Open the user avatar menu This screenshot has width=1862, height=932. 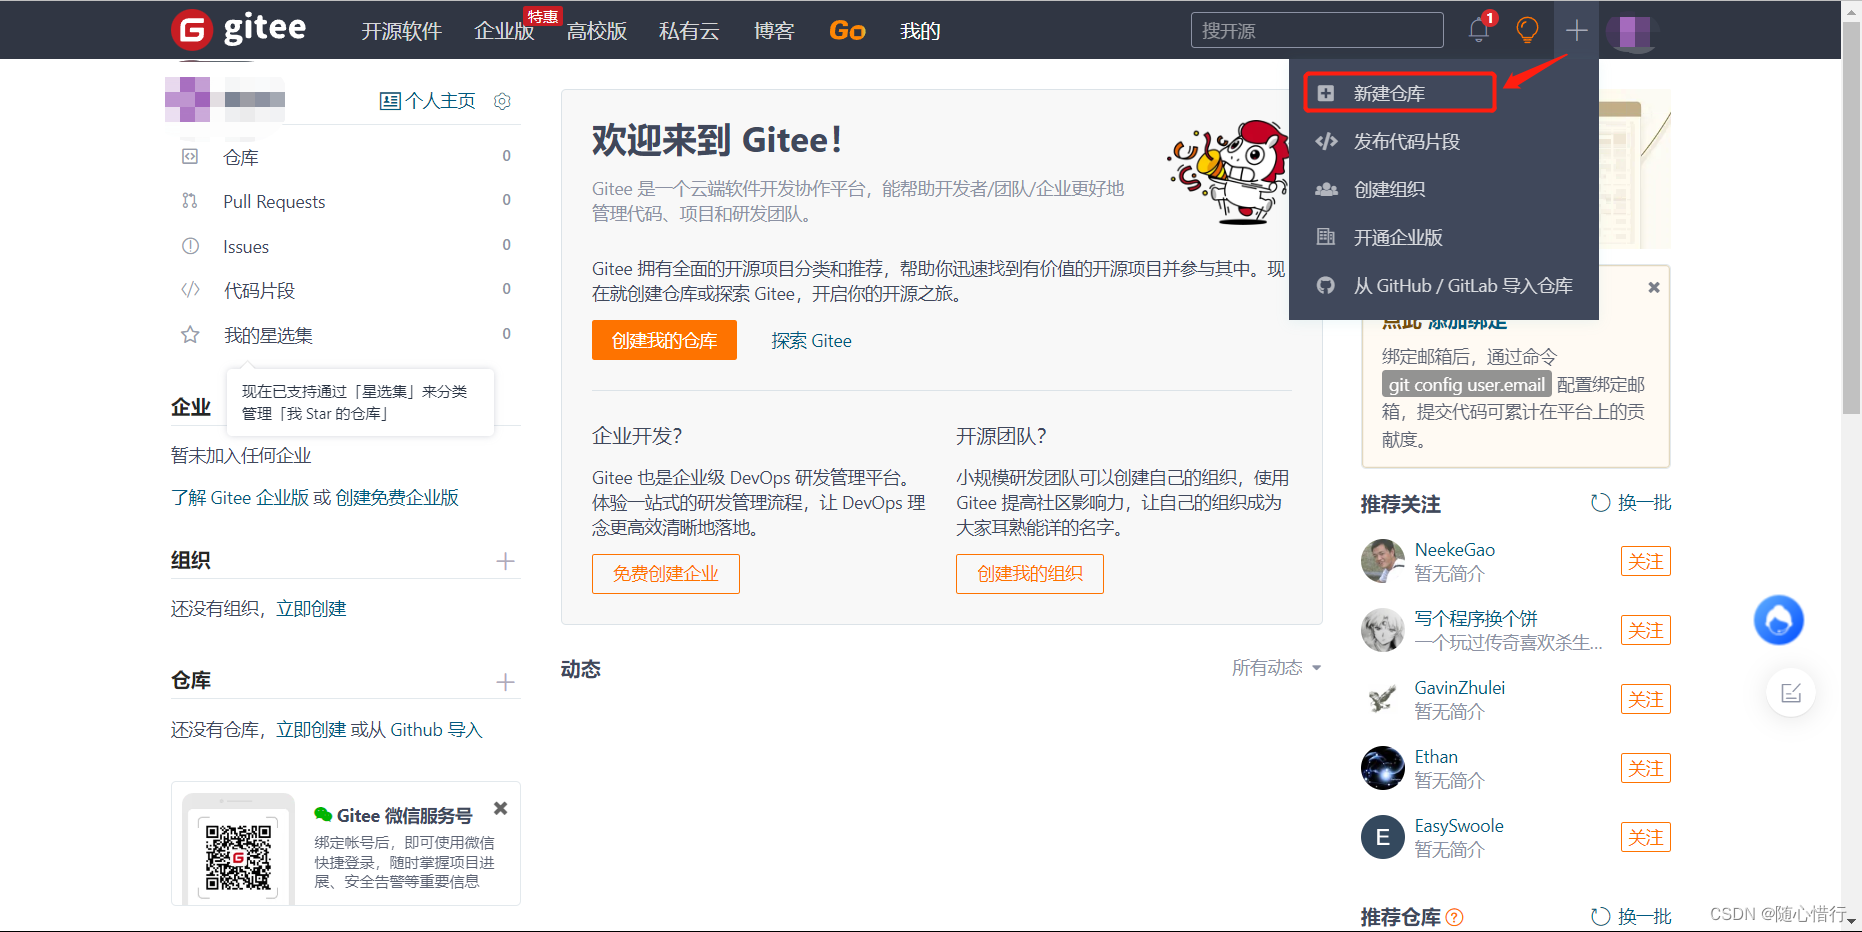[x=1633, y=31]
